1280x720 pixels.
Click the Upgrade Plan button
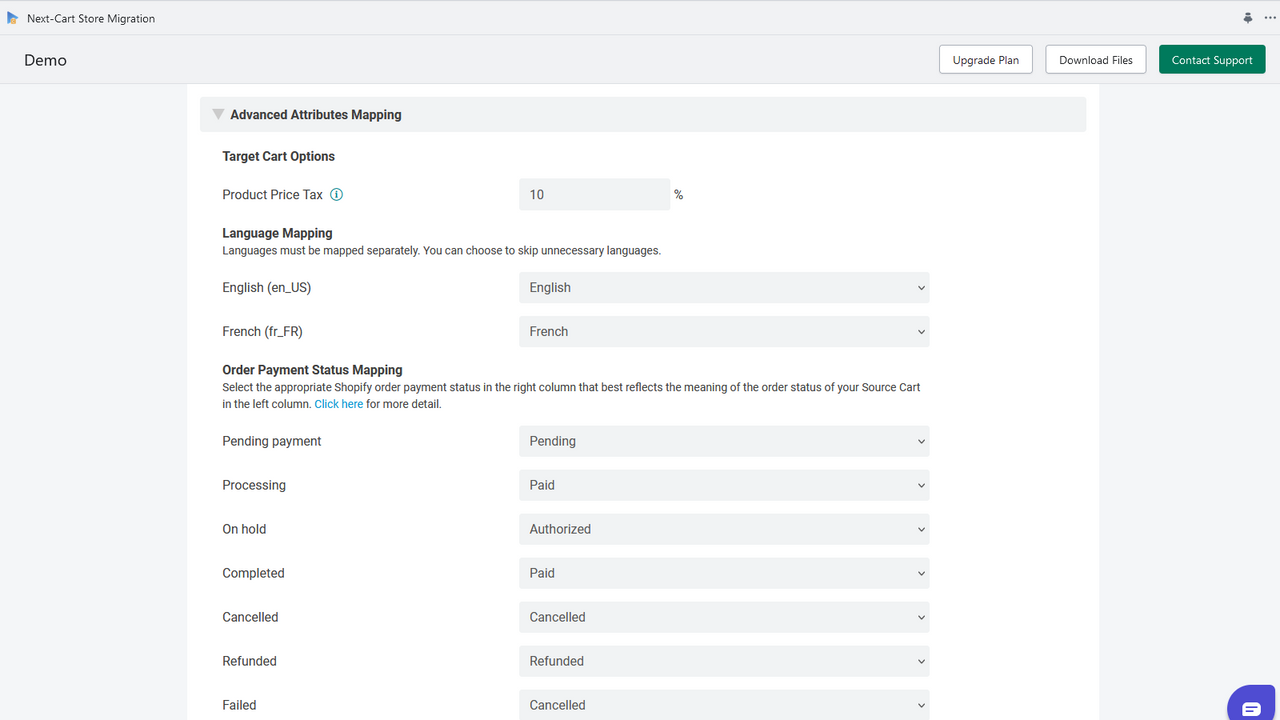(985, 59)
